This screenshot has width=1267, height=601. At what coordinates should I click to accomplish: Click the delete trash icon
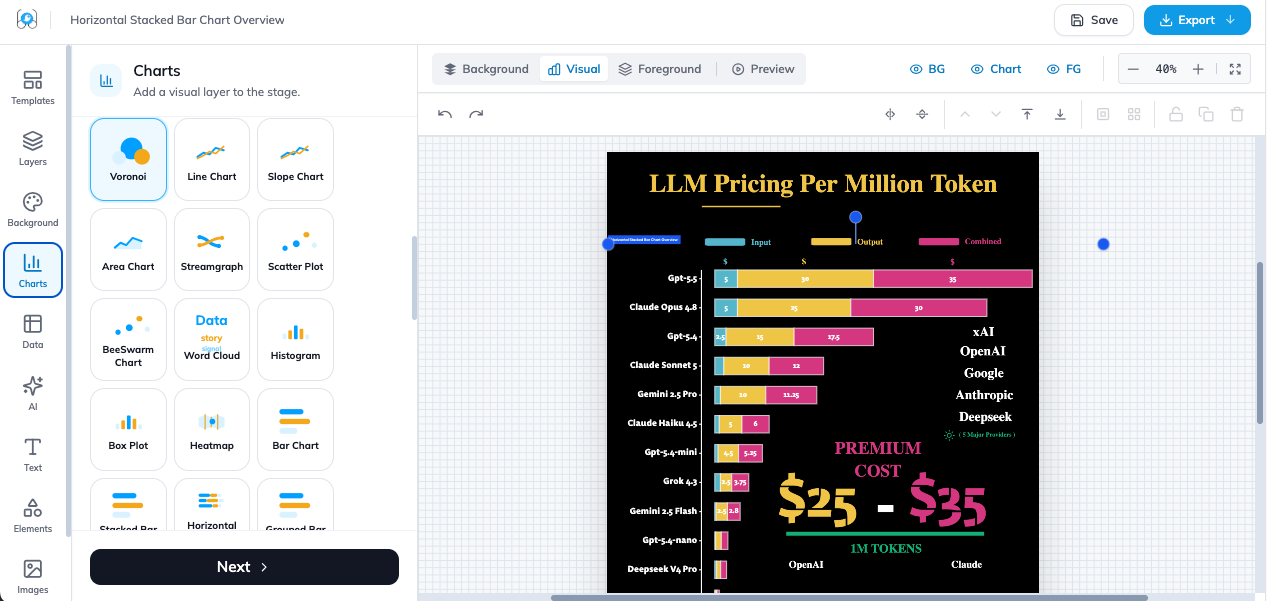tap(1237, 114)
